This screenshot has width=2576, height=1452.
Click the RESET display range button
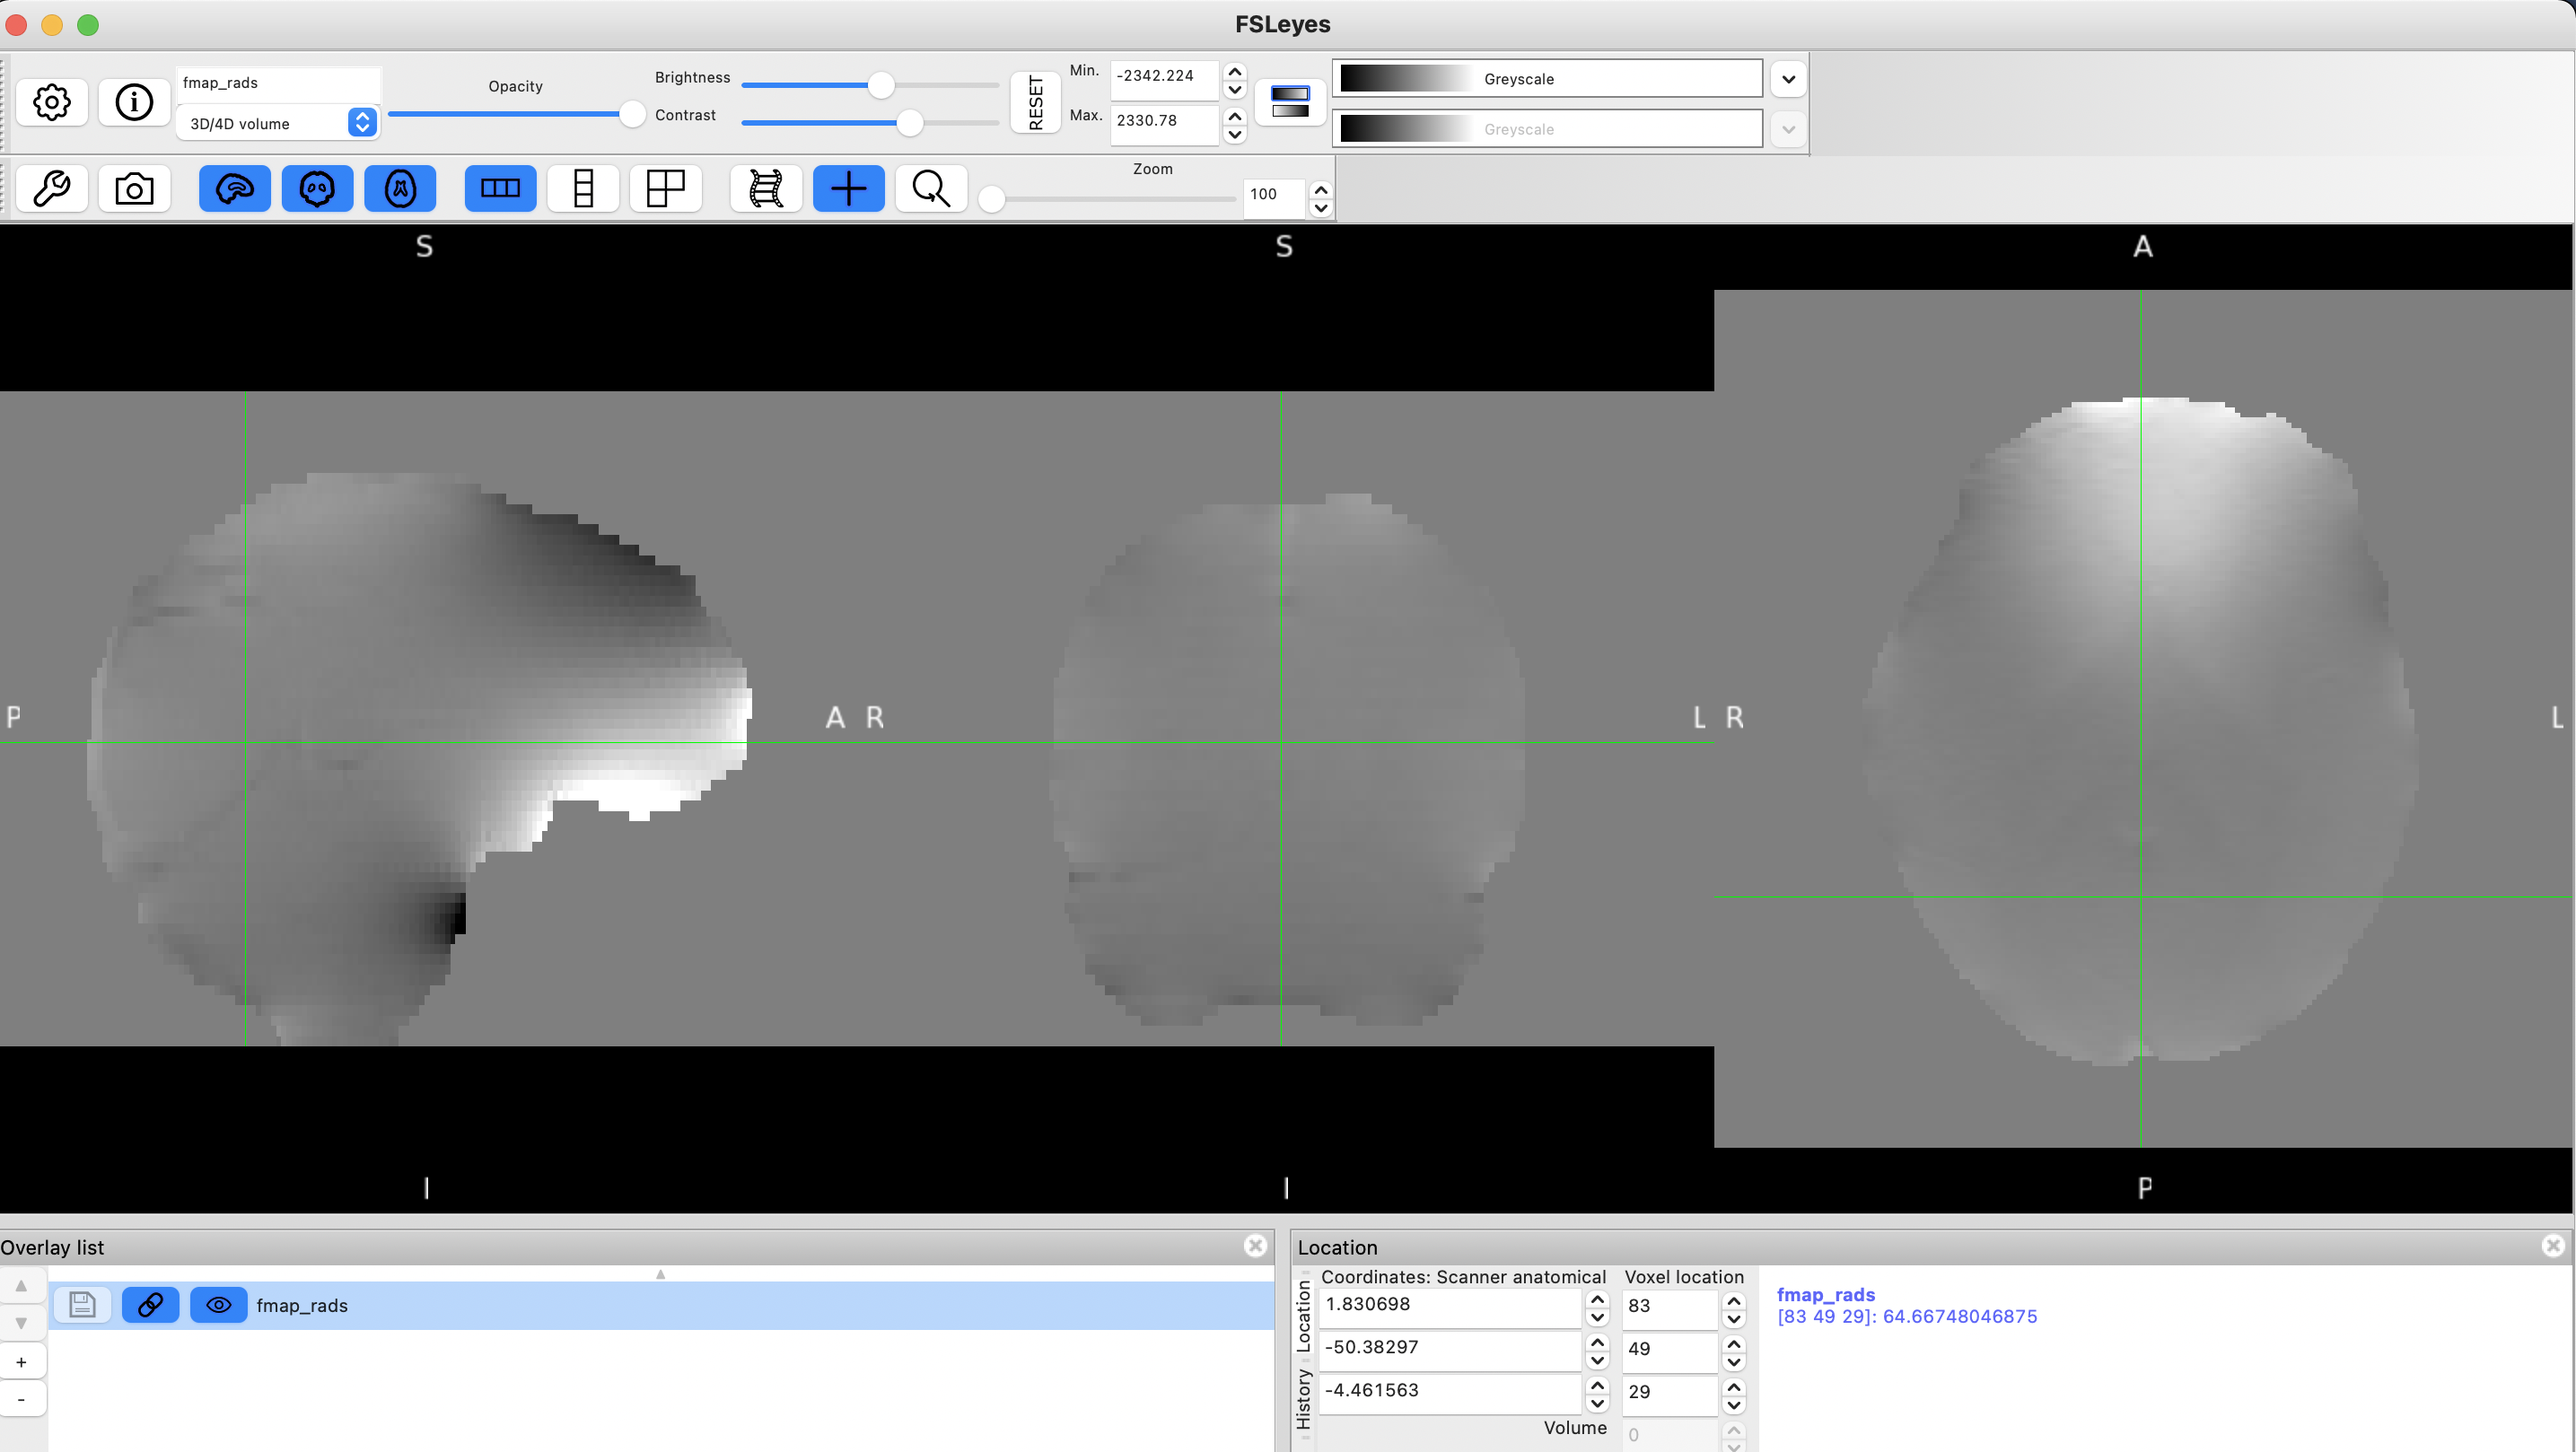[x=1035, y=102]
